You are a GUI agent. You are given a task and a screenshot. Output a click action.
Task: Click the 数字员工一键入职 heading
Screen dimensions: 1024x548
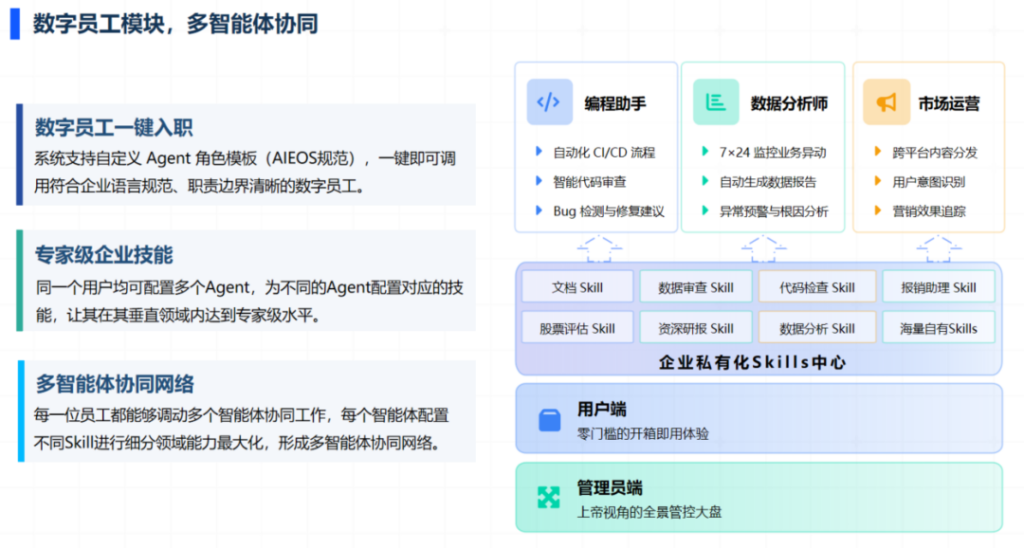click(x=114, y=128)
